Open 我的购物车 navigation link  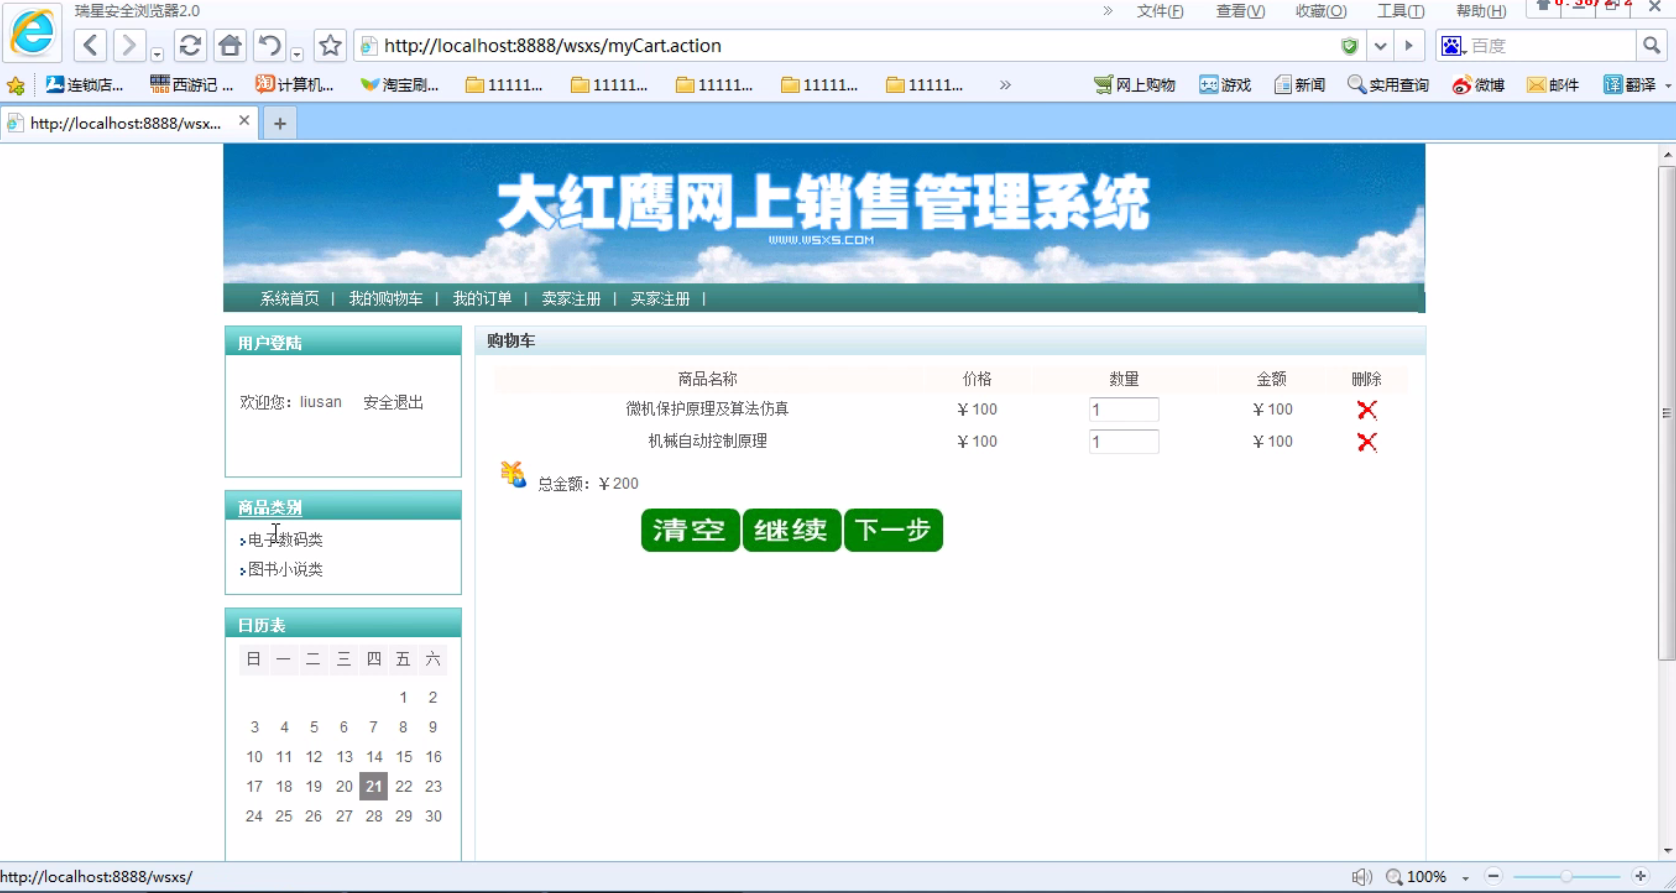pyautogui.click(x=385, y=298)
